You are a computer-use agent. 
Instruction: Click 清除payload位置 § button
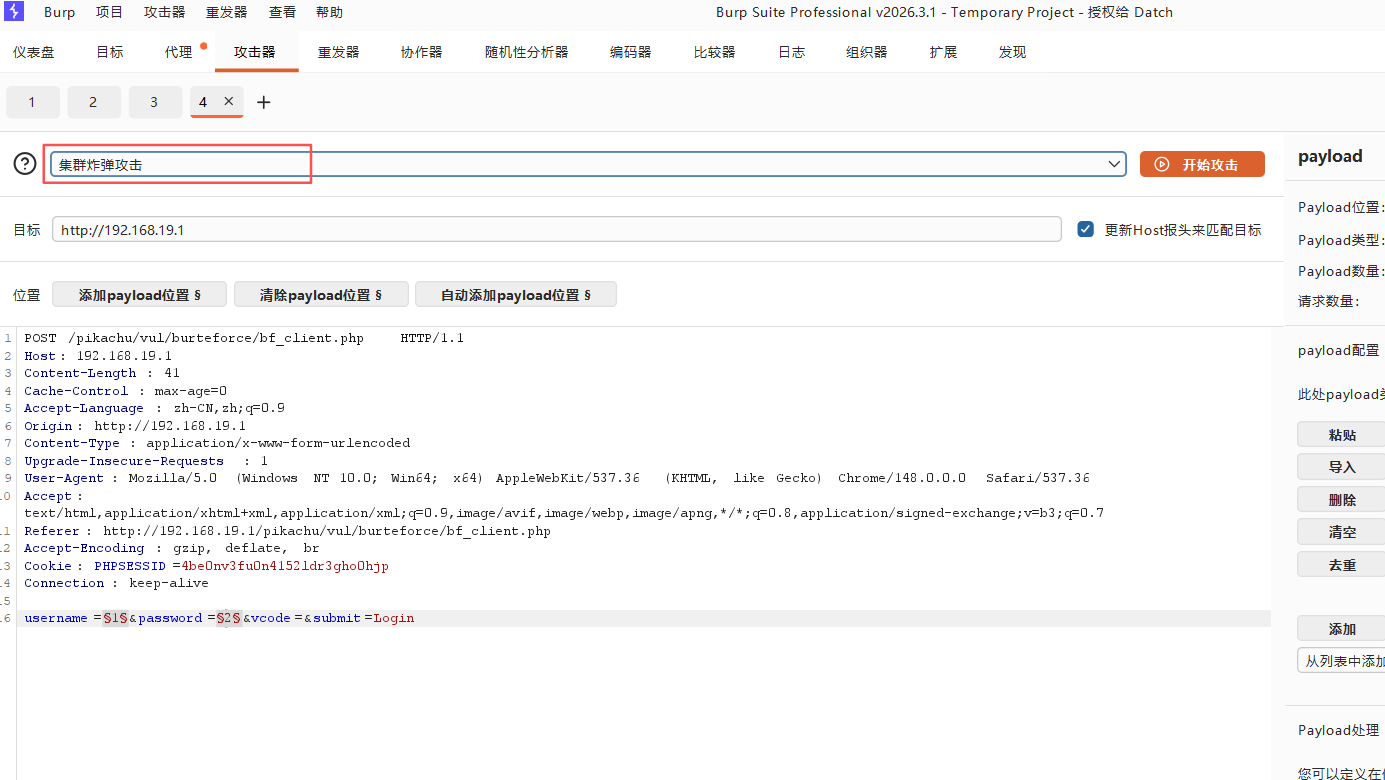point(321,294)
